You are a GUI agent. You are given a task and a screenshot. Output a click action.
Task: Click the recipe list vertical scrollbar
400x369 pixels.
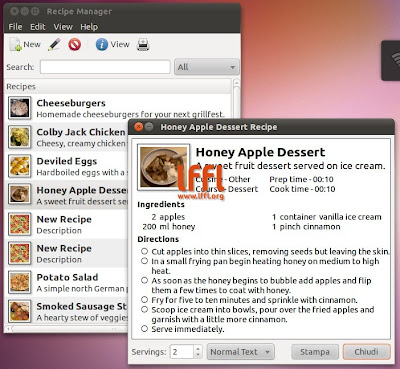click(236, 98)
